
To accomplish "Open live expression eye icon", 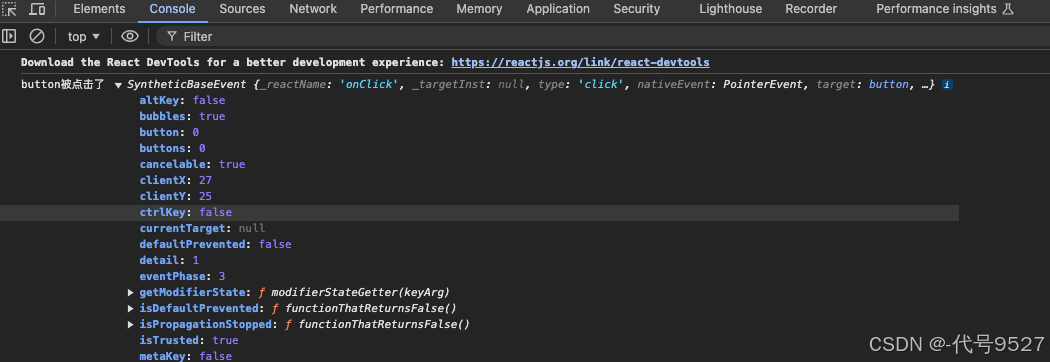I will click(x=129, y=36).
